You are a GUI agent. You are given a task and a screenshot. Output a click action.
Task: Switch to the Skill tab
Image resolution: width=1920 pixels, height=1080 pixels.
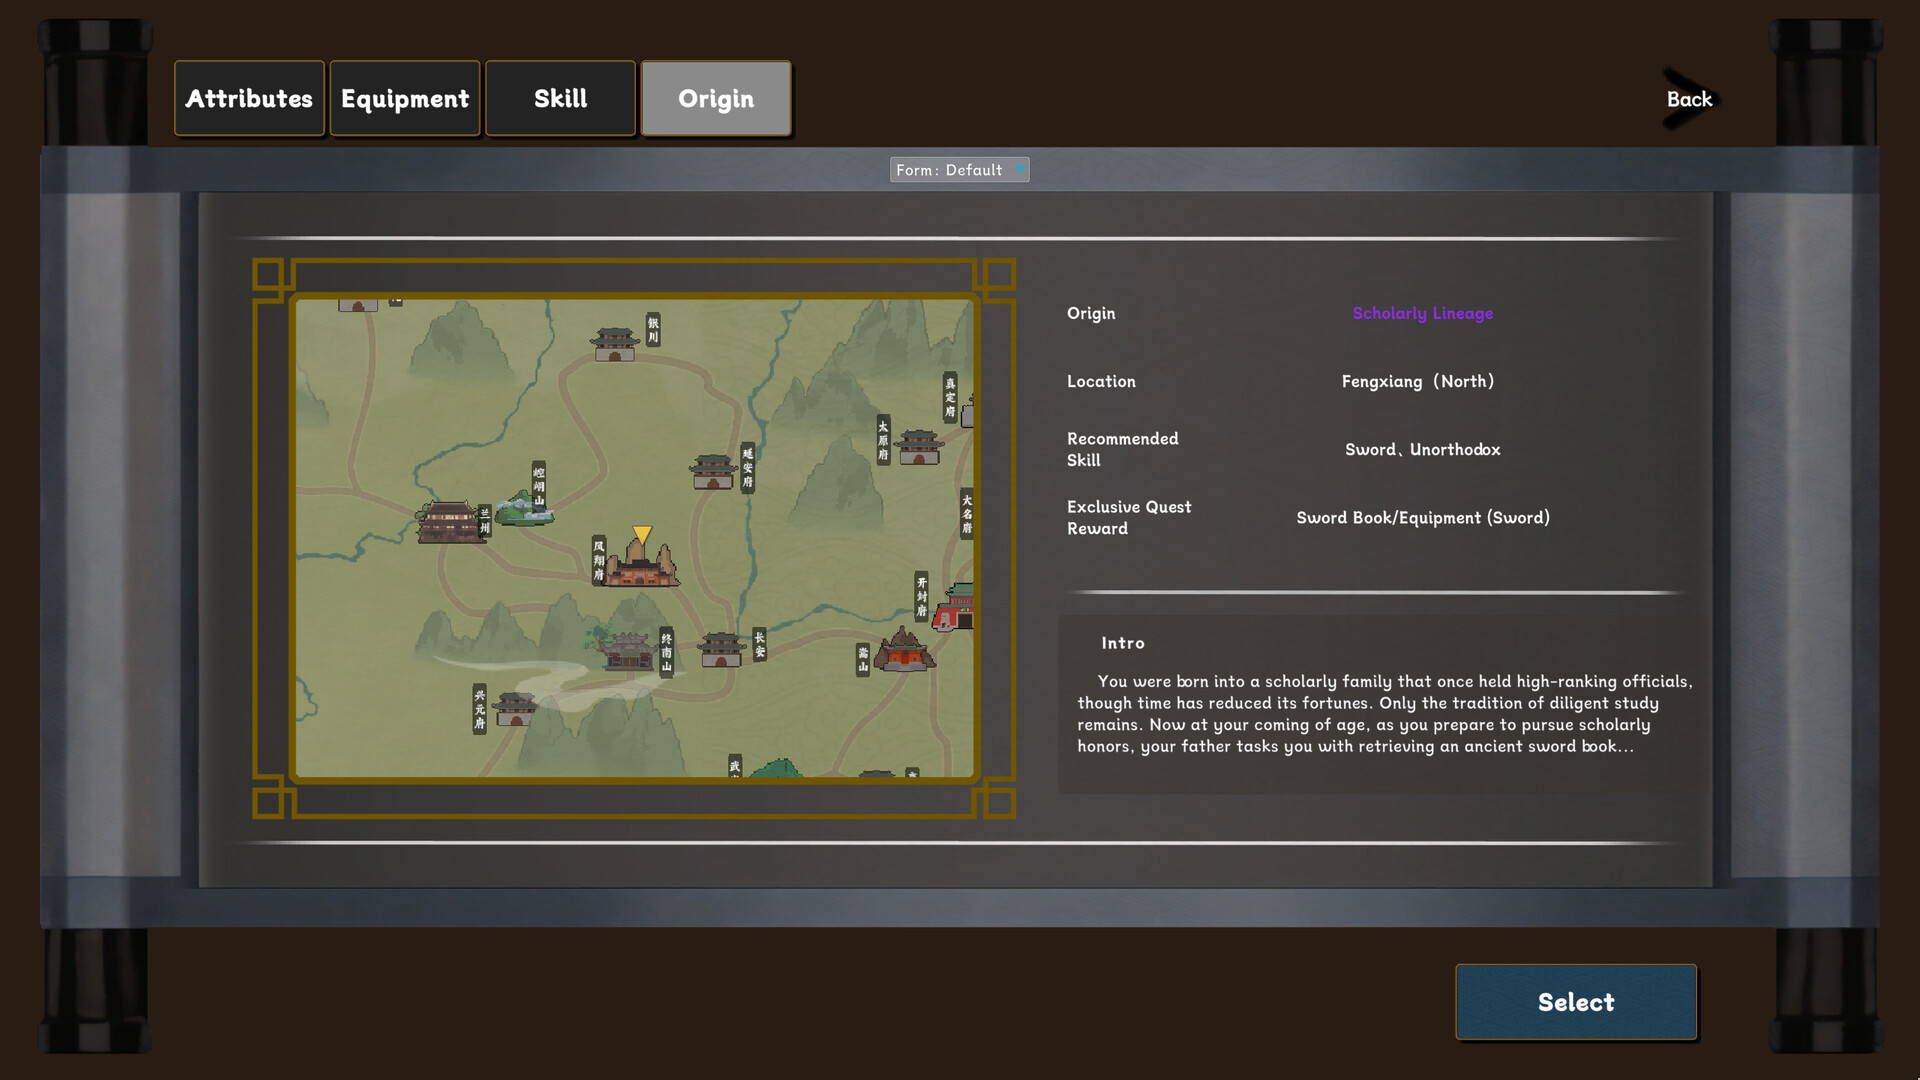point(560,98)
